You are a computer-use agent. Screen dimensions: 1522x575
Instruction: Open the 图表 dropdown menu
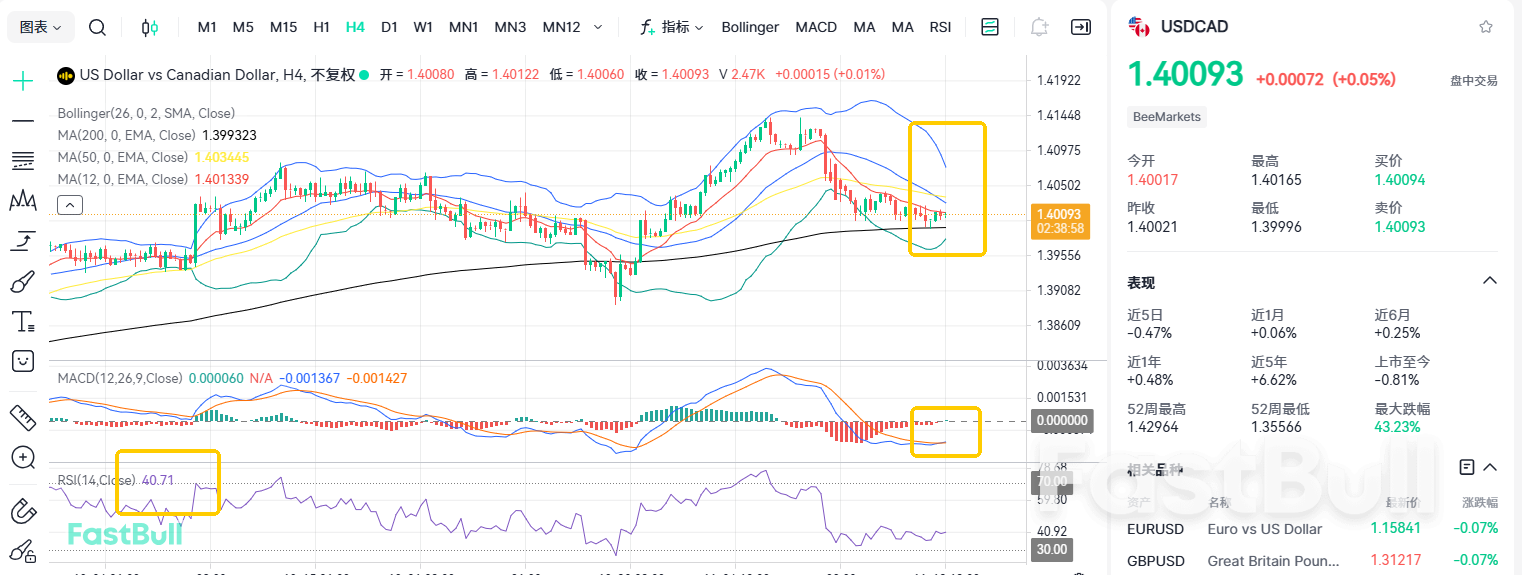tap(40, 27)
